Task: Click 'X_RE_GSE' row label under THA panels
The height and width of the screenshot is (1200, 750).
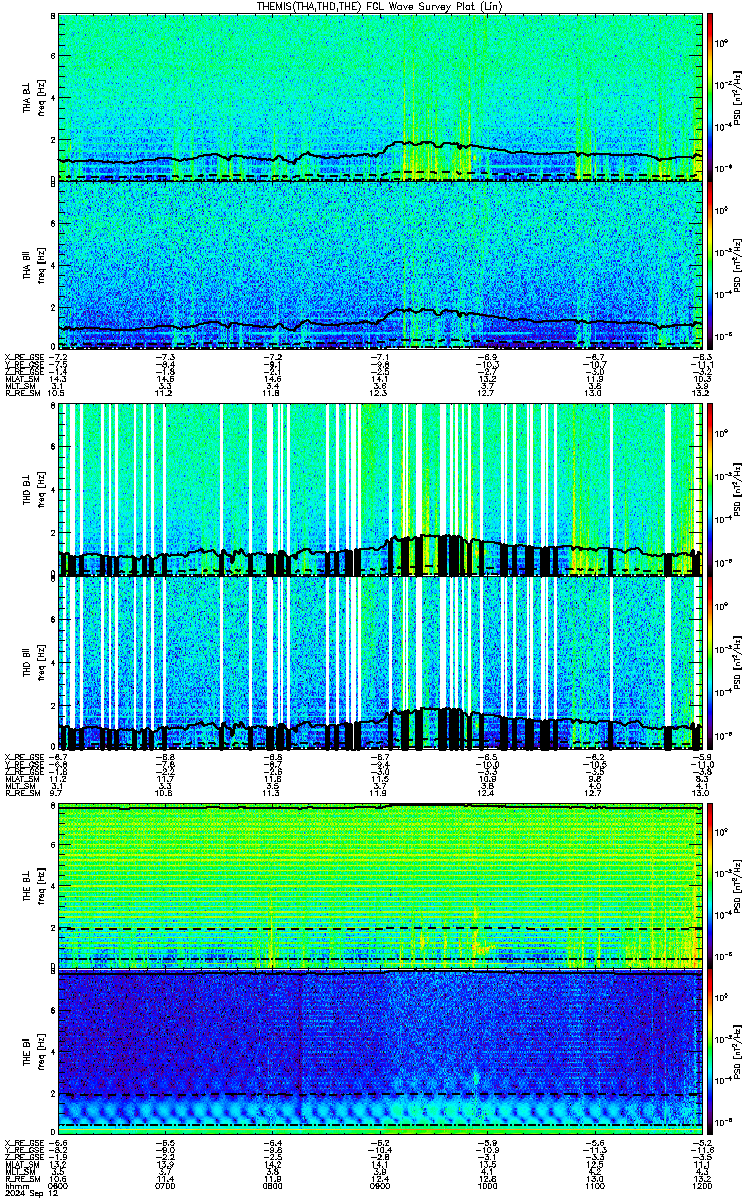Action: coord(23,357)
